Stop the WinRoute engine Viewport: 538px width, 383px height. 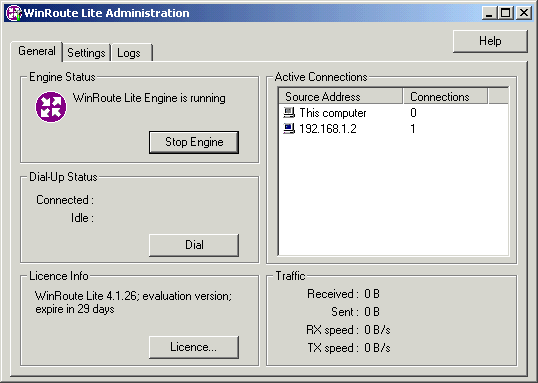pos(194,142)
